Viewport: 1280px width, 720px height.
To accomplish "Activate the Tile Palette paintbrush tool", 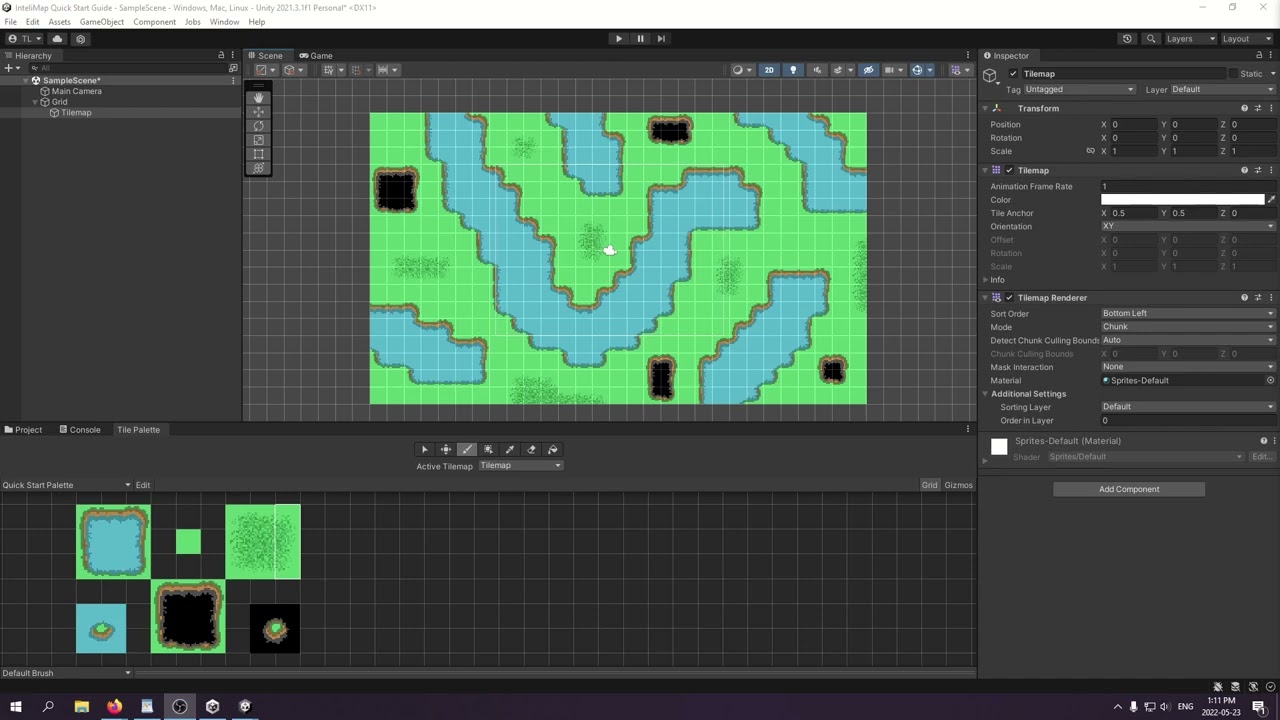I will (x=467, y=450).
